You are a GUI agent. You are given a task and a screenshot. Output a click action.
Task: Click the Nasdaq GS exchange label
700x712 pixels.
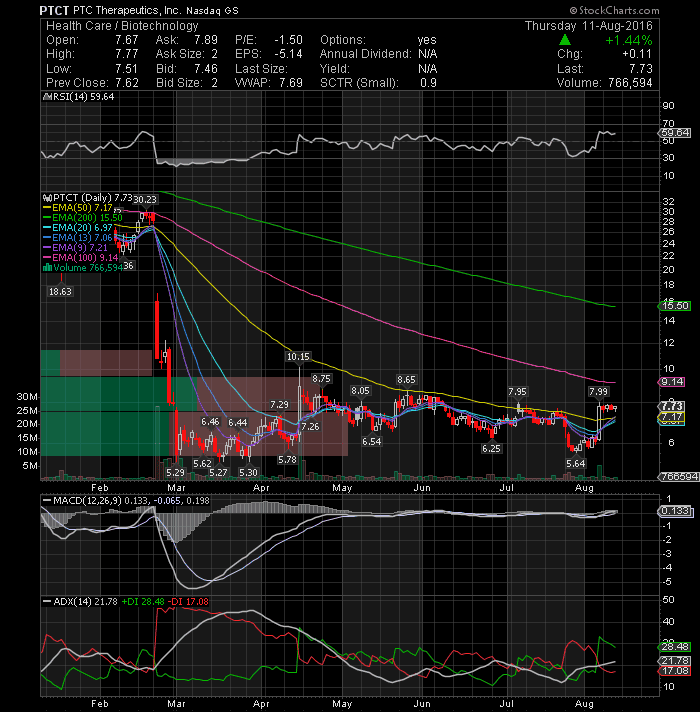coord(212,10)
